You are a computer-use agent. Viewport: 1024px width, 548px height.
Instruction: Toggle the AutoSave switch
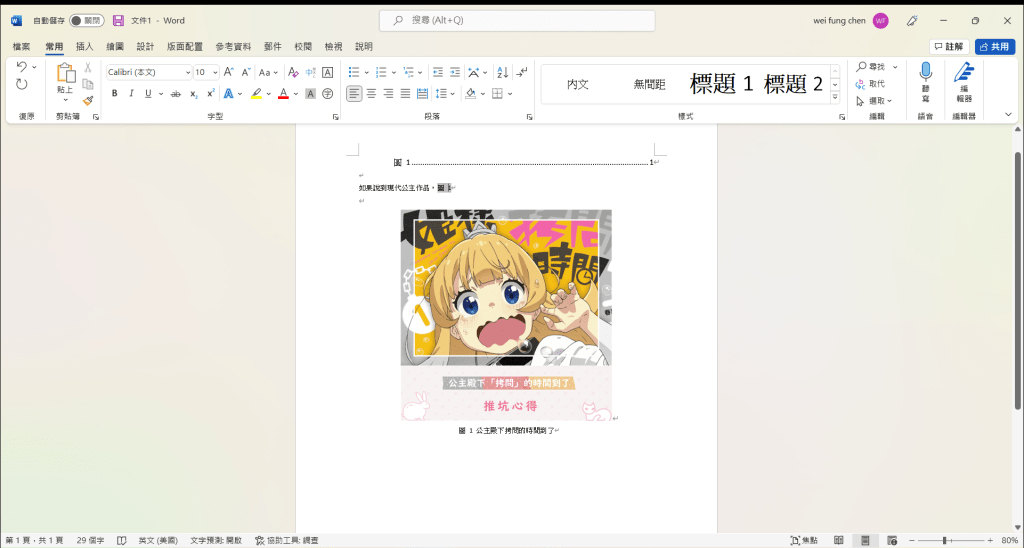coord(86,20)
